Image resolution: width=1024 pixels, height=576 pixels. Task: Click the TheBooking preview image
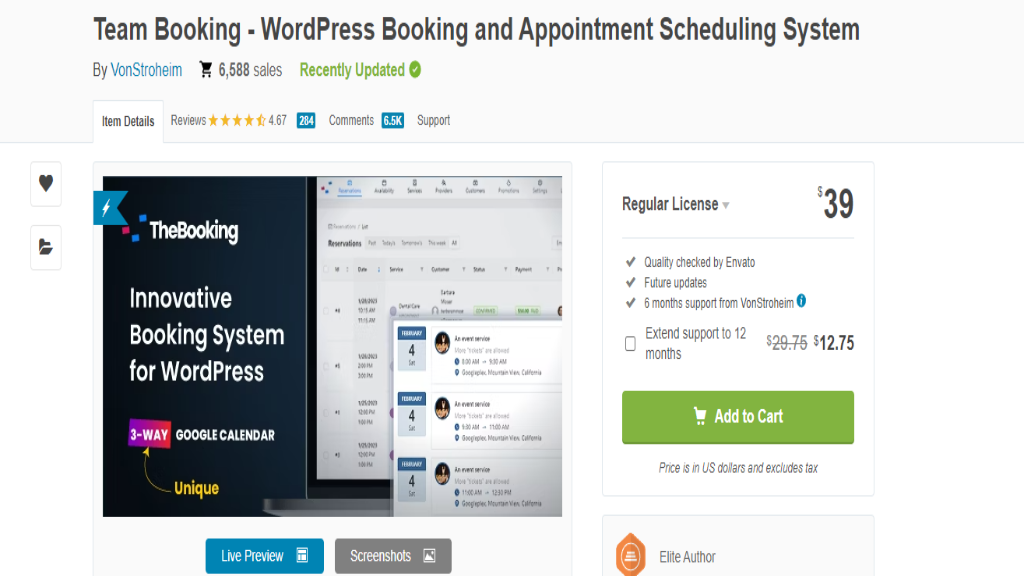click(x=332, y=346)
